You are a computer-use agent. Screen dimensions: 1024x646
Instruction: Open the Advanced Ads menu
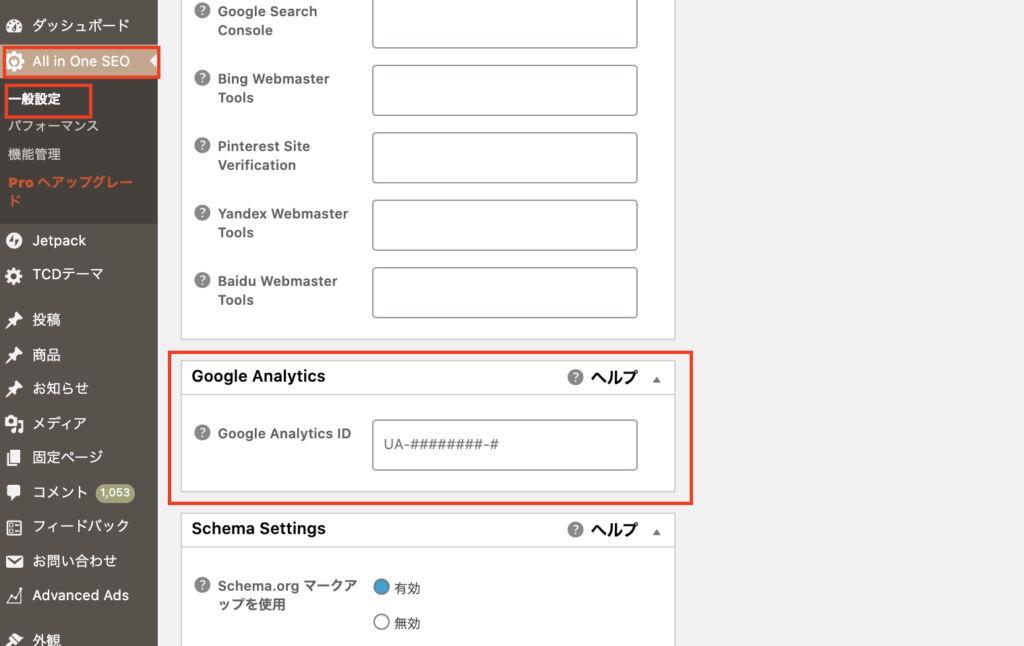(78, 595)
